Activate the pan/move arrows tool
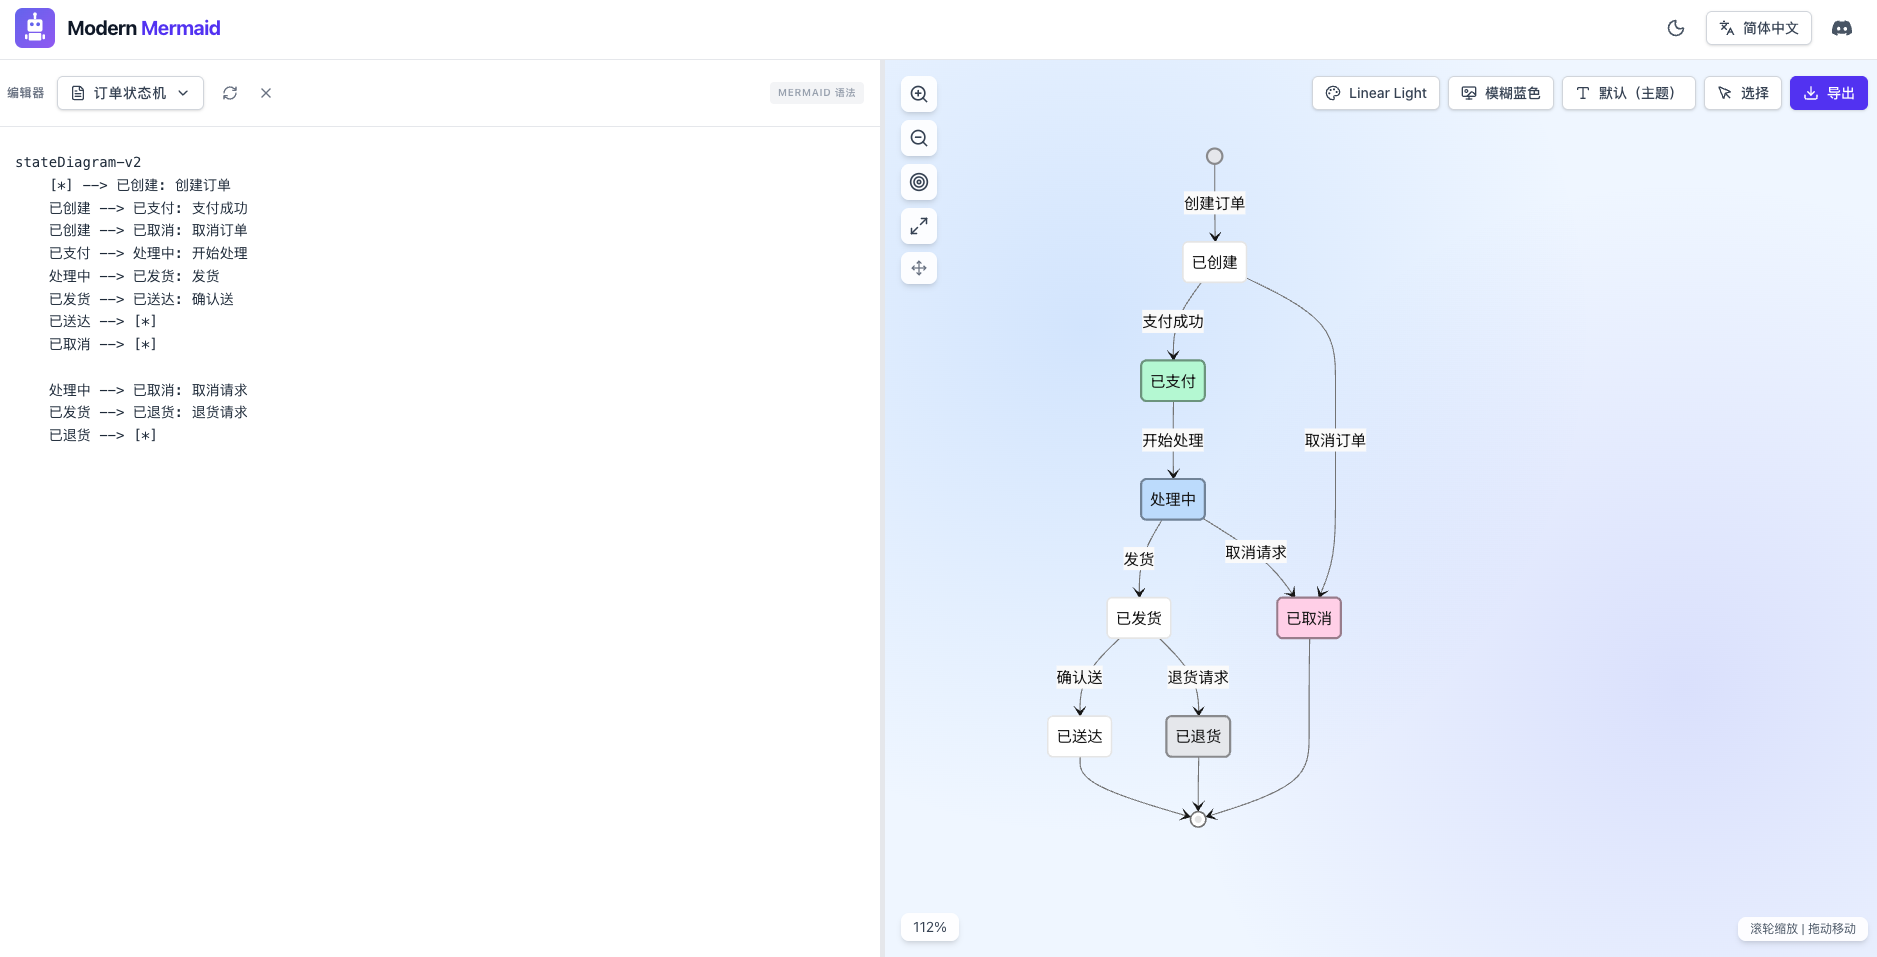 point(918,268)
